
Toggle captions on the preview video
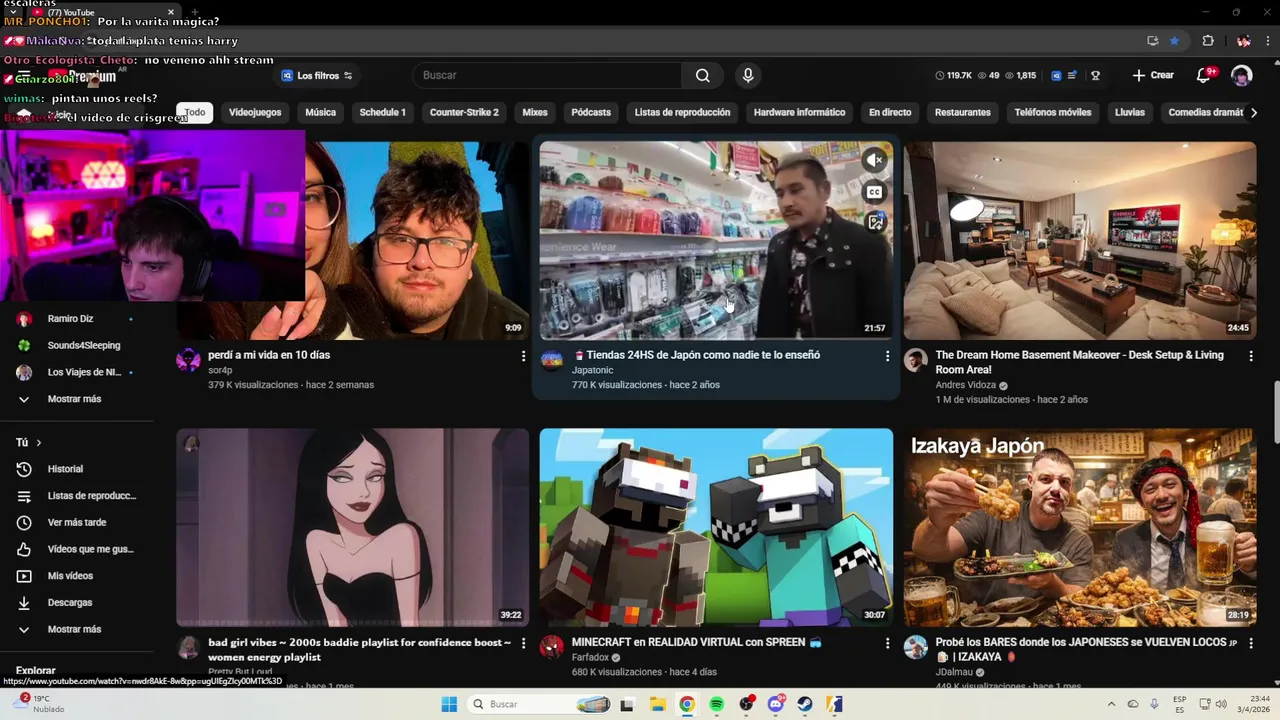875,192
